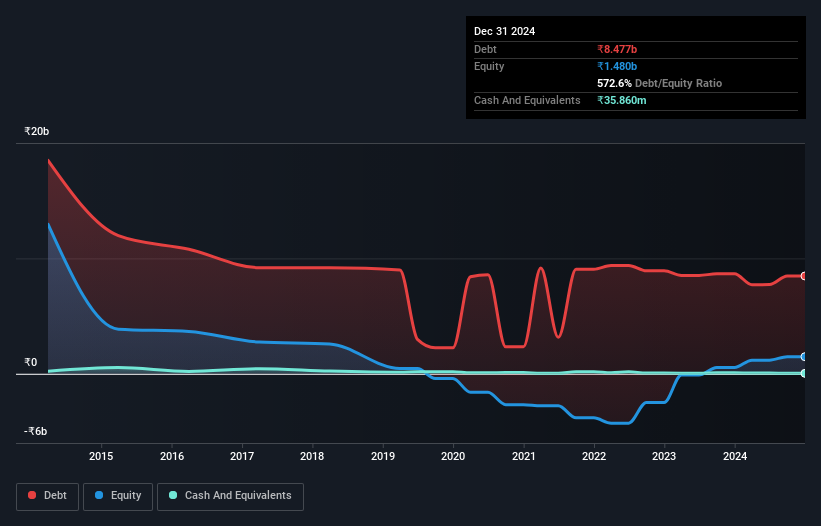Click the 2022 x-axis label
The height and width of the screenshot is (526, 821).
[594, 456]
